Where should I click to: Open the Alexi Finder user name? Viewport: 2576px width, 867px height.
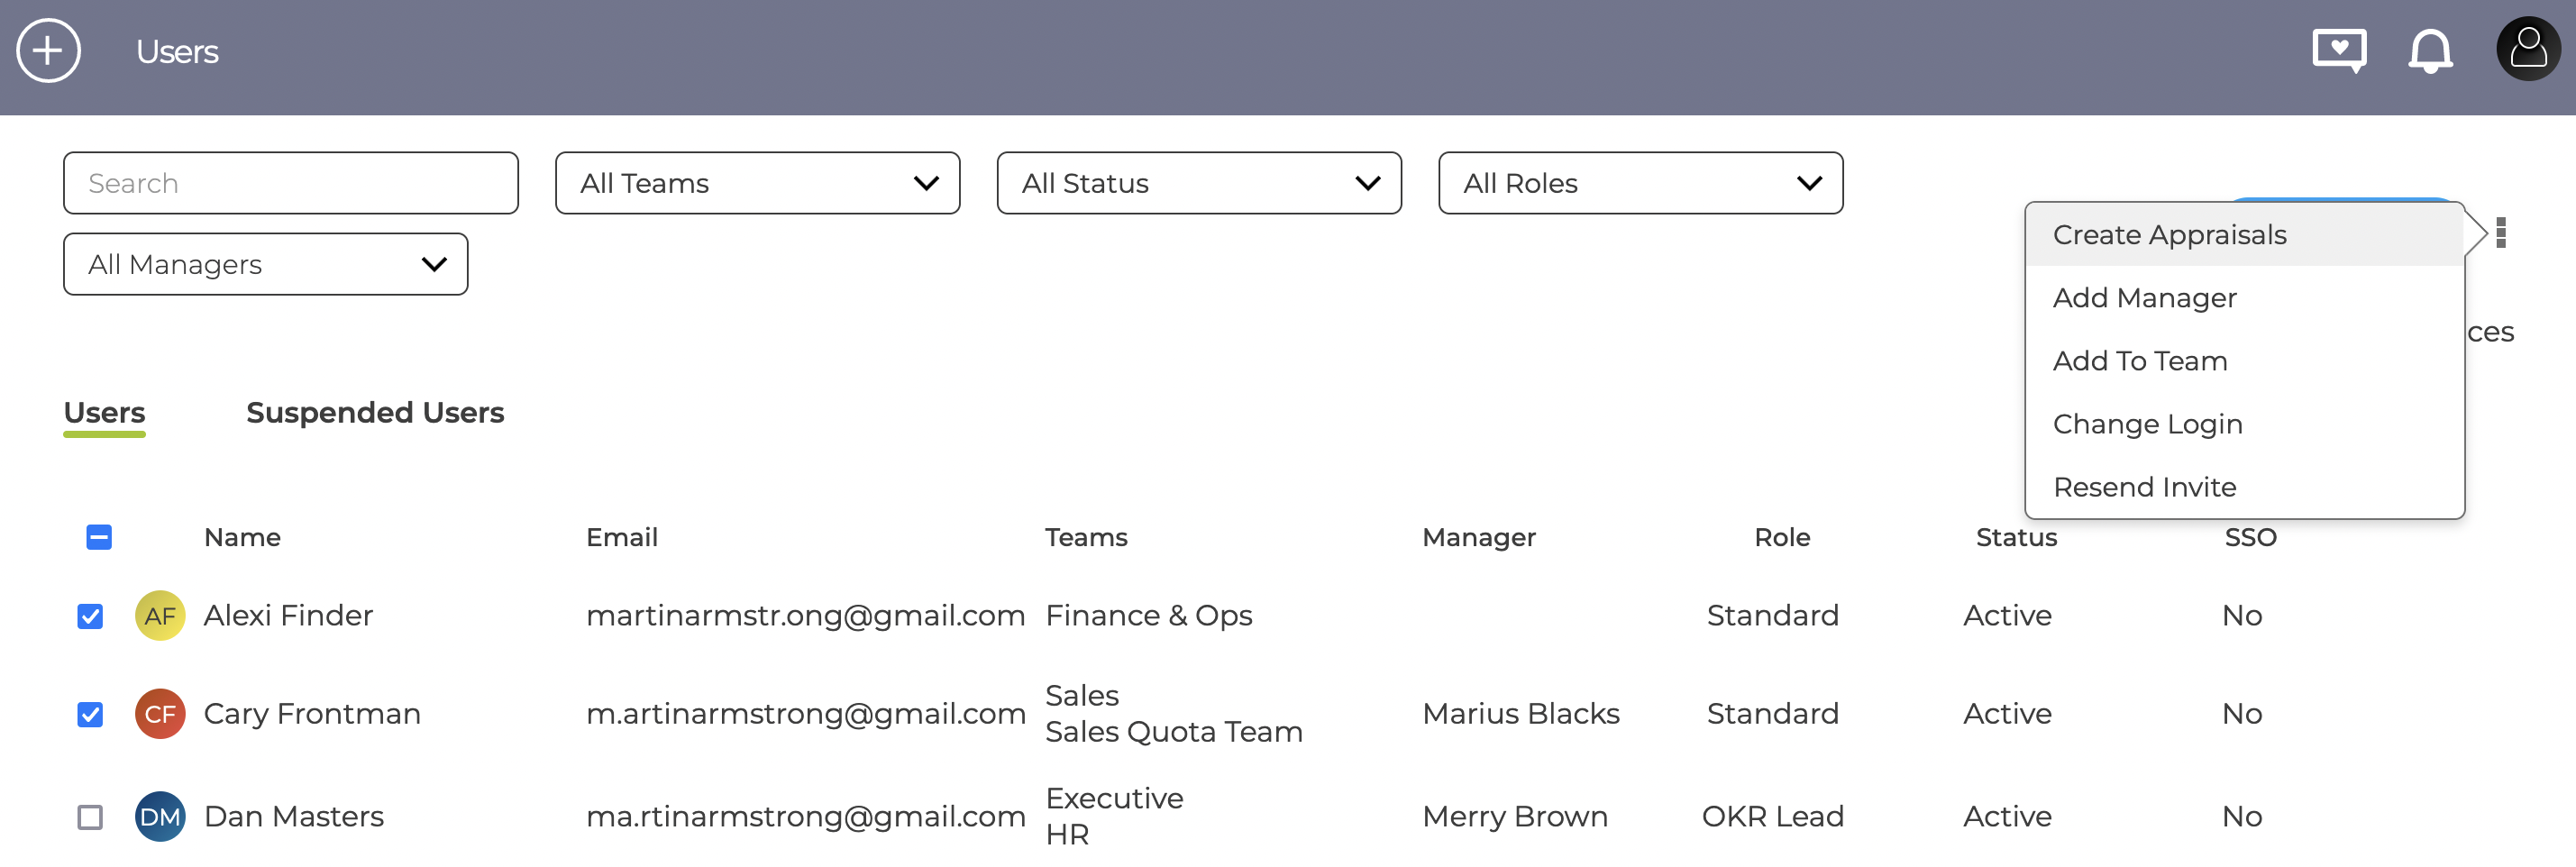(288, 616)
